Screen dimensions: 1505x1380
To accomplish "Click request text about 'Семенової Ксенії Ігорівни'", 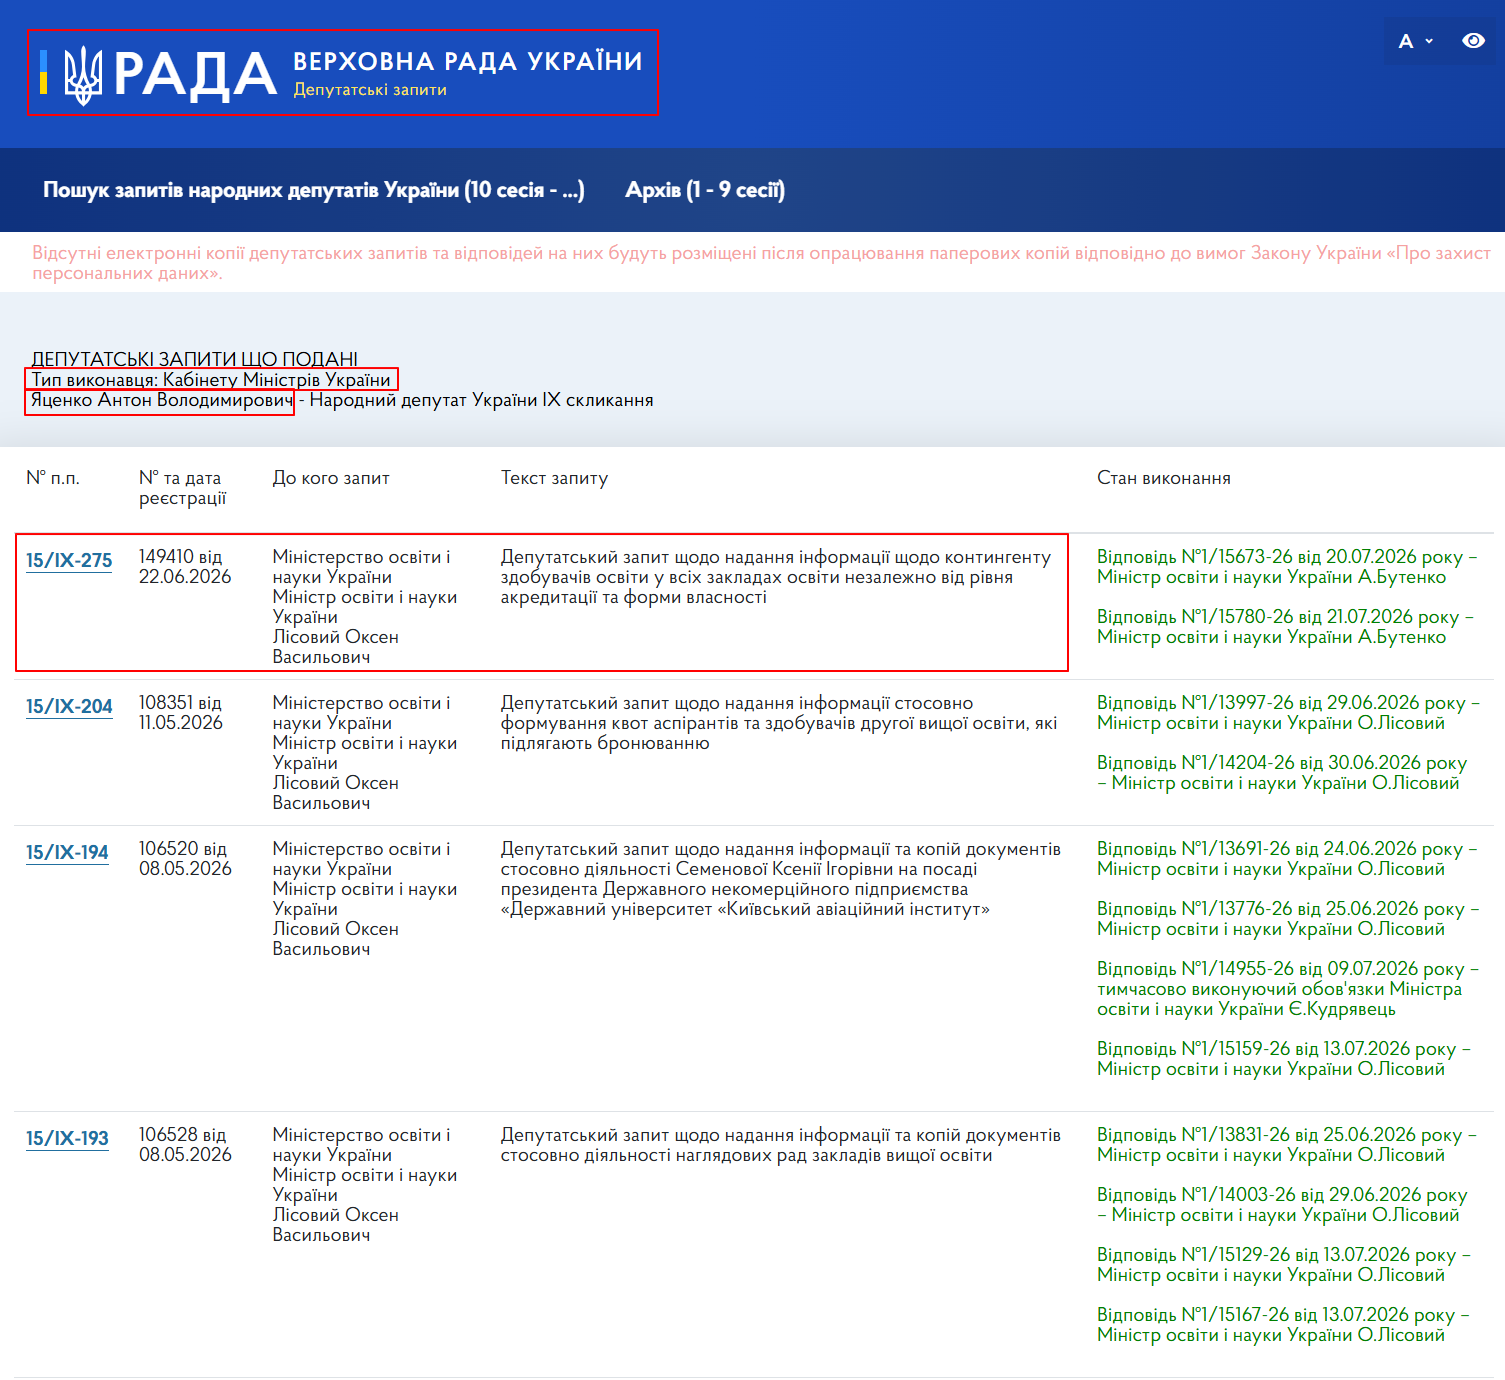I will click(781, 879).
